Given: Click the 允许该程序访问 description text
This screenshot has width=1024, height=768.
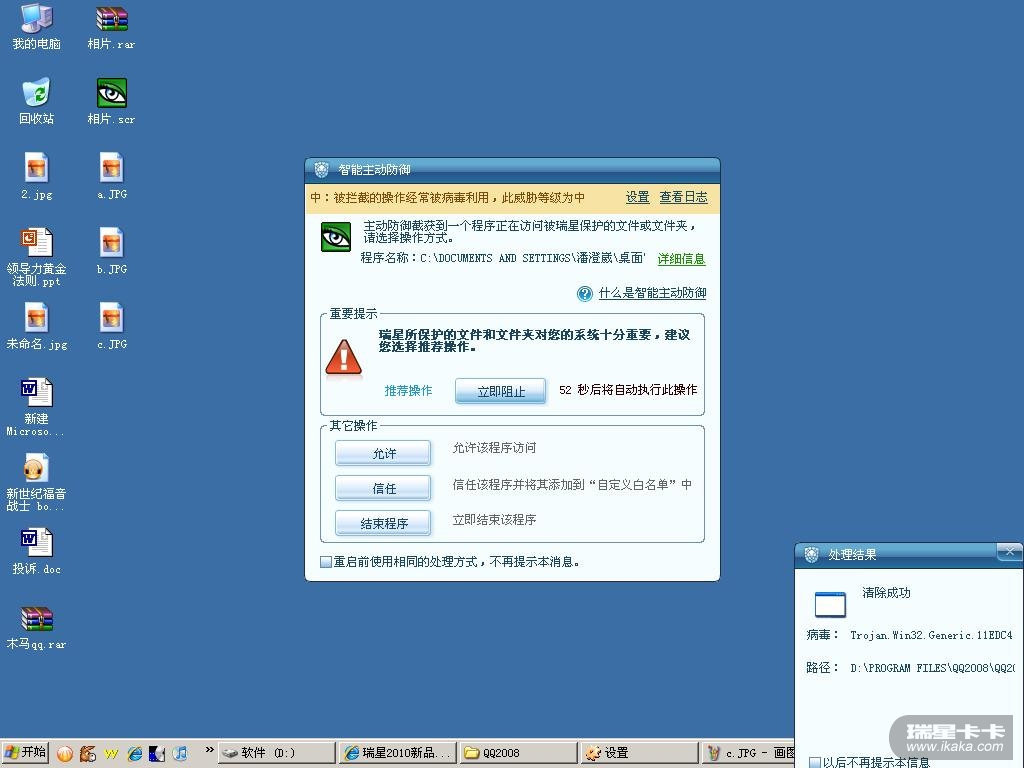Looking at the screenshot, I should [494, 447].
